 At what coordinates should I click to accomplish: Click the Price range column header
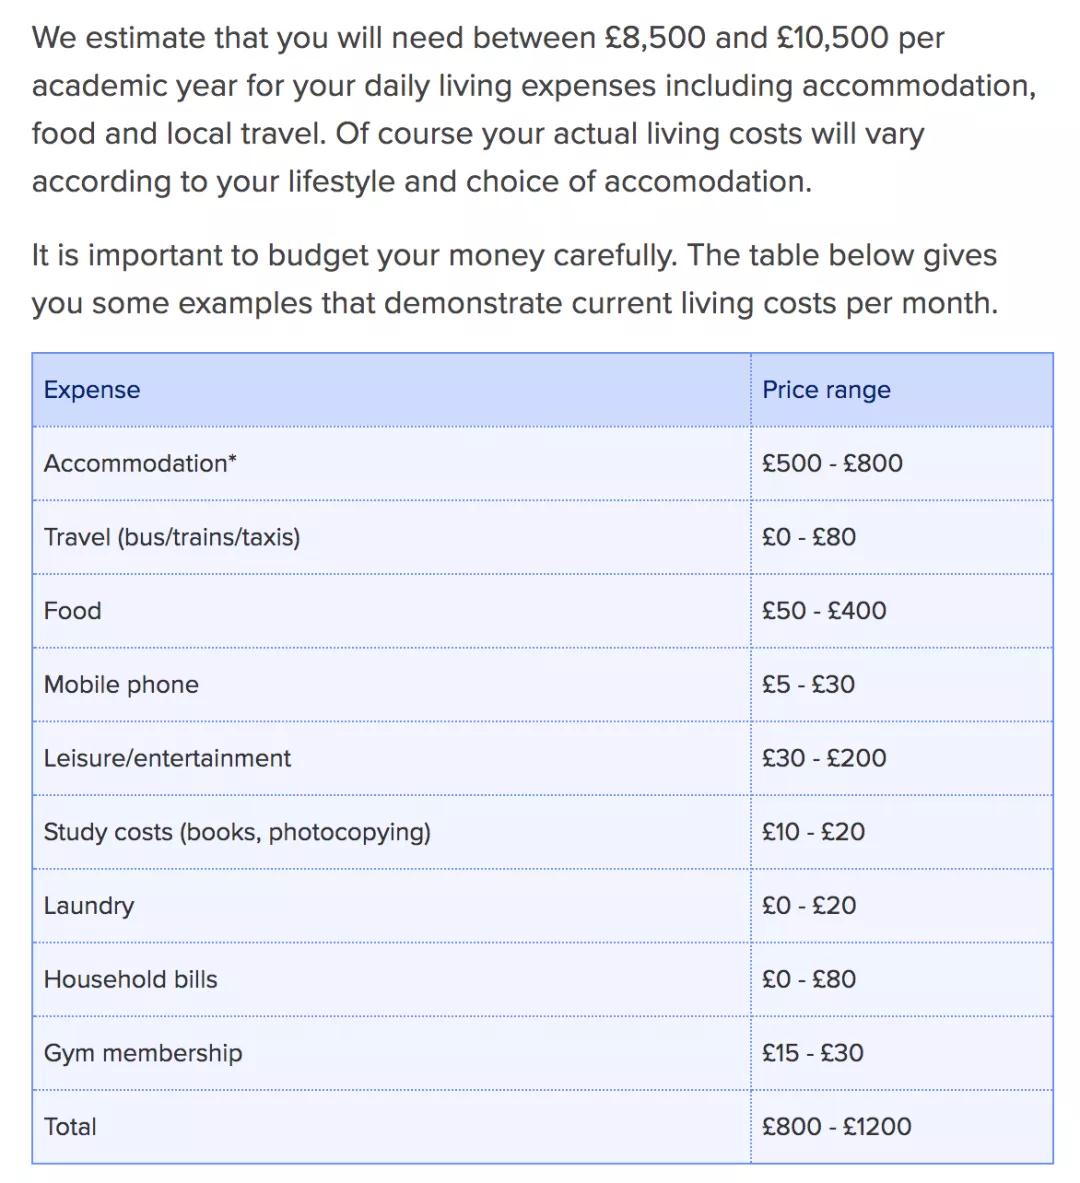826,390
